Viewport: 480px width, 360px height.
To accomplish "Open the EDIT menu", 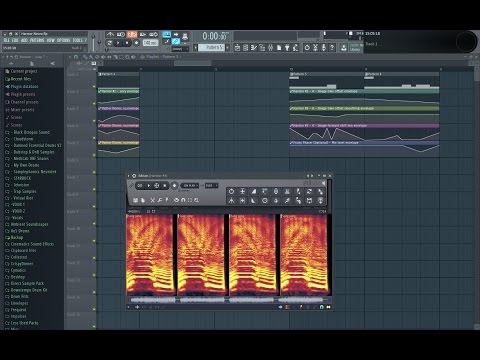I will (x=15, y=40).
